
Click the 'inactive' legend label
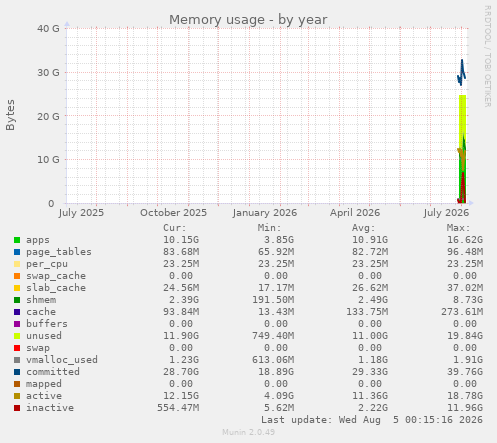coord(50,408)
